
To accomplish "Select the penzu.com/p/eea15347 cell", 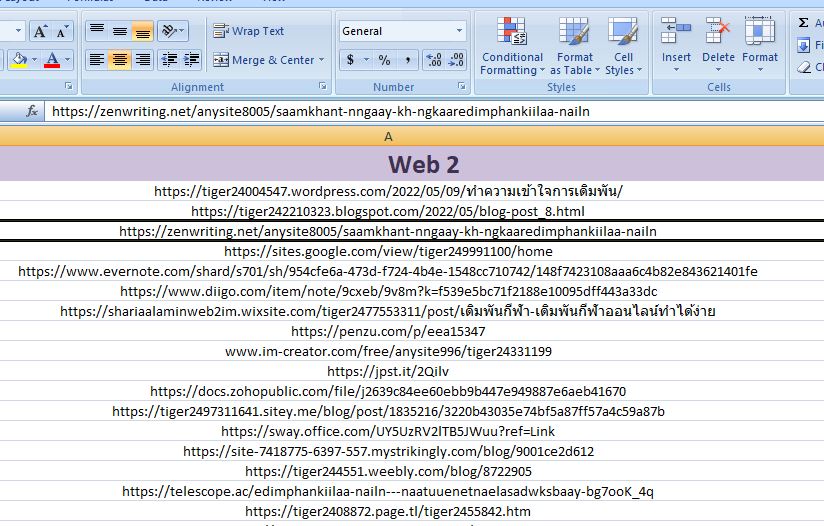I will tap(412, 331).
